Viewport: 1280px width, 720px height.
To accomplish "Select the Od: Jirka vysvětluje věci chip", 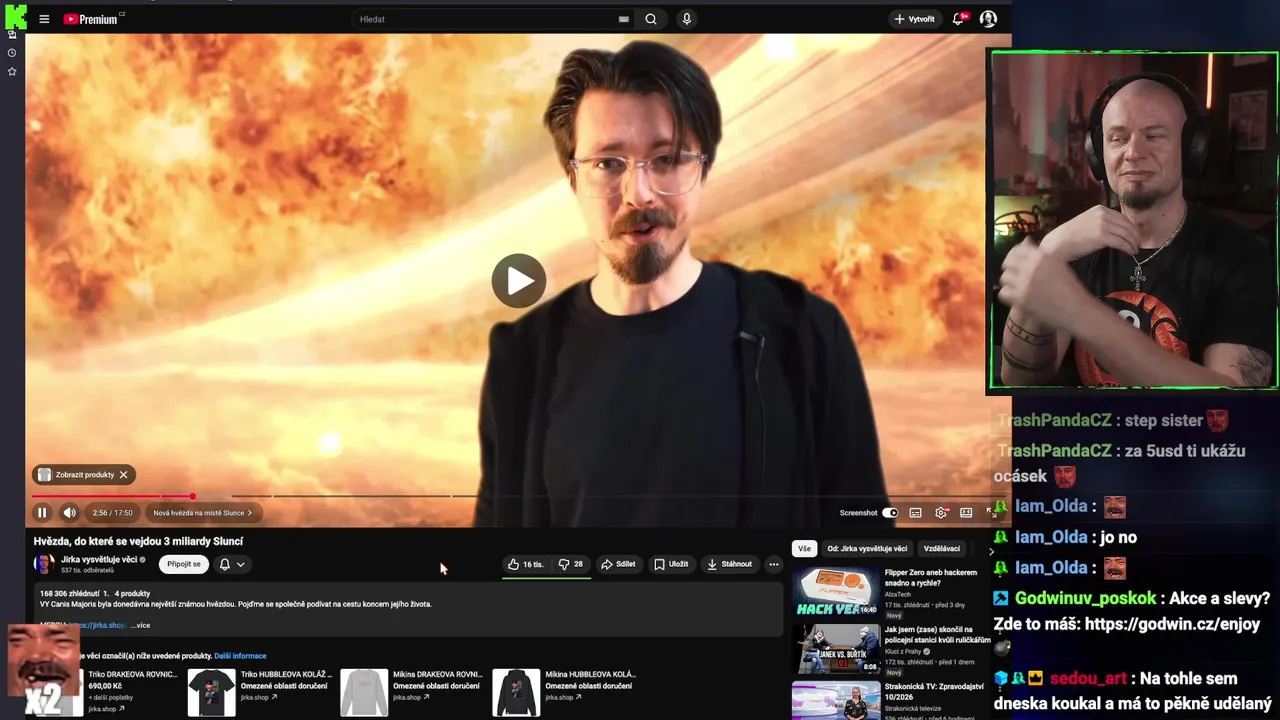I will tap(867, 549).
